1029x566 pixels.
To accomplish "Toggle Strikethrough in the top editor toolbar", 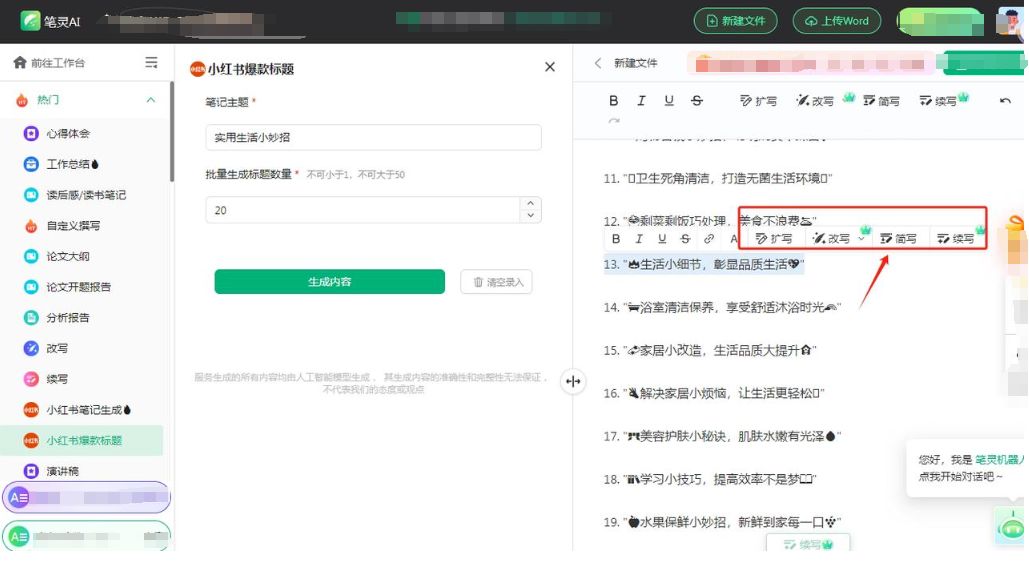I will click(x=697, y=100).
